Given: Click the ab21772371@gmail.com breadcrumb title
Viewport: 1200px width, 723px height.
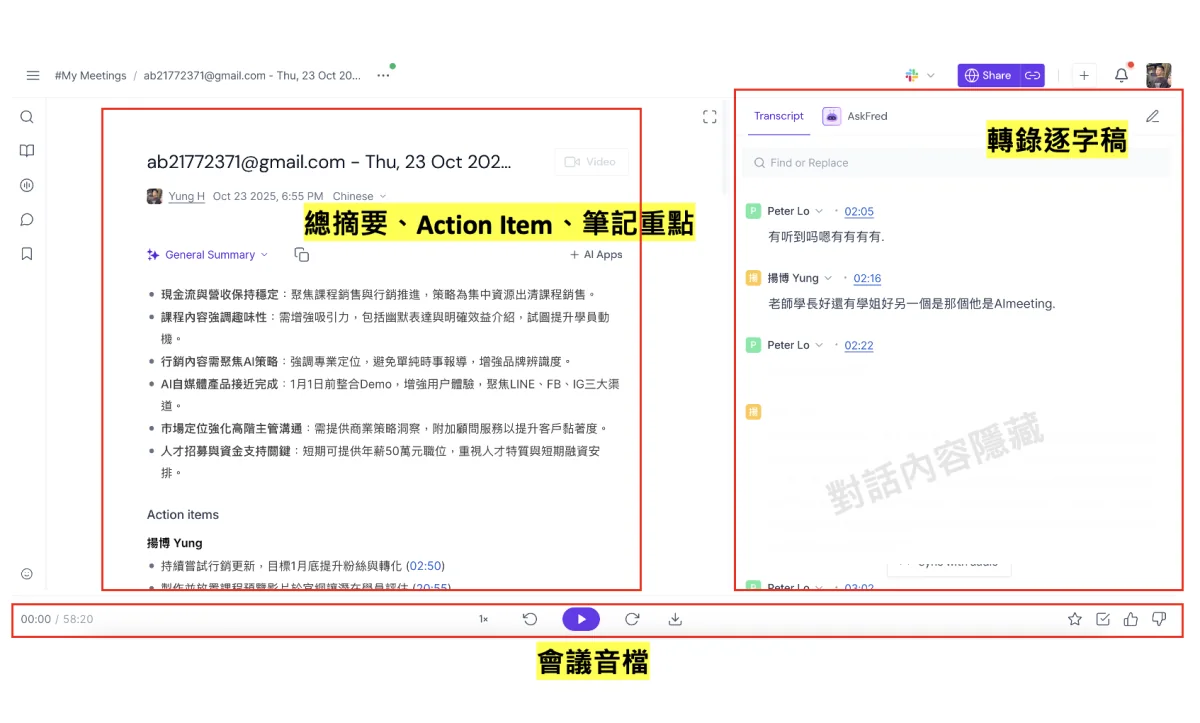Looking at the screenshot, I should [x=252, y=75].
